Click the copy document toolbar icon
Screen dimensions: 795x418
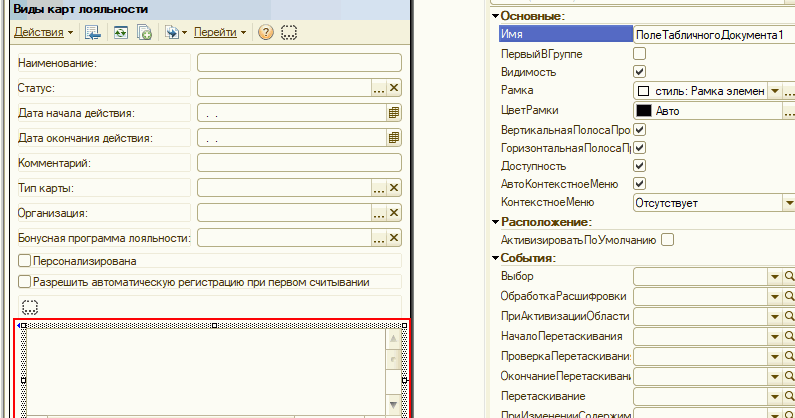coord(144,32)
